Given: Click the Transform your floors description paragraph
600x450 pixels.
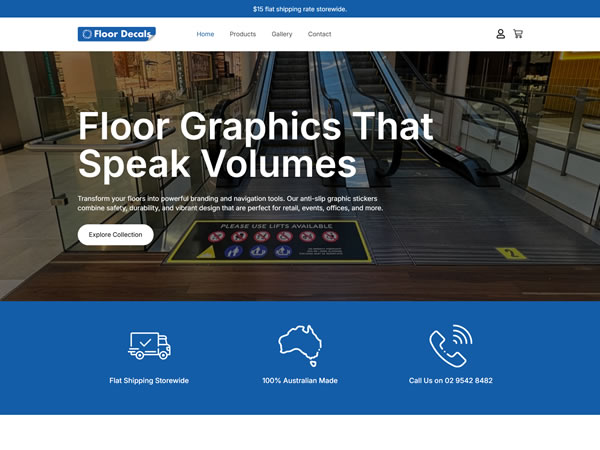Looking at the screenshot, I should pos(230,203).
